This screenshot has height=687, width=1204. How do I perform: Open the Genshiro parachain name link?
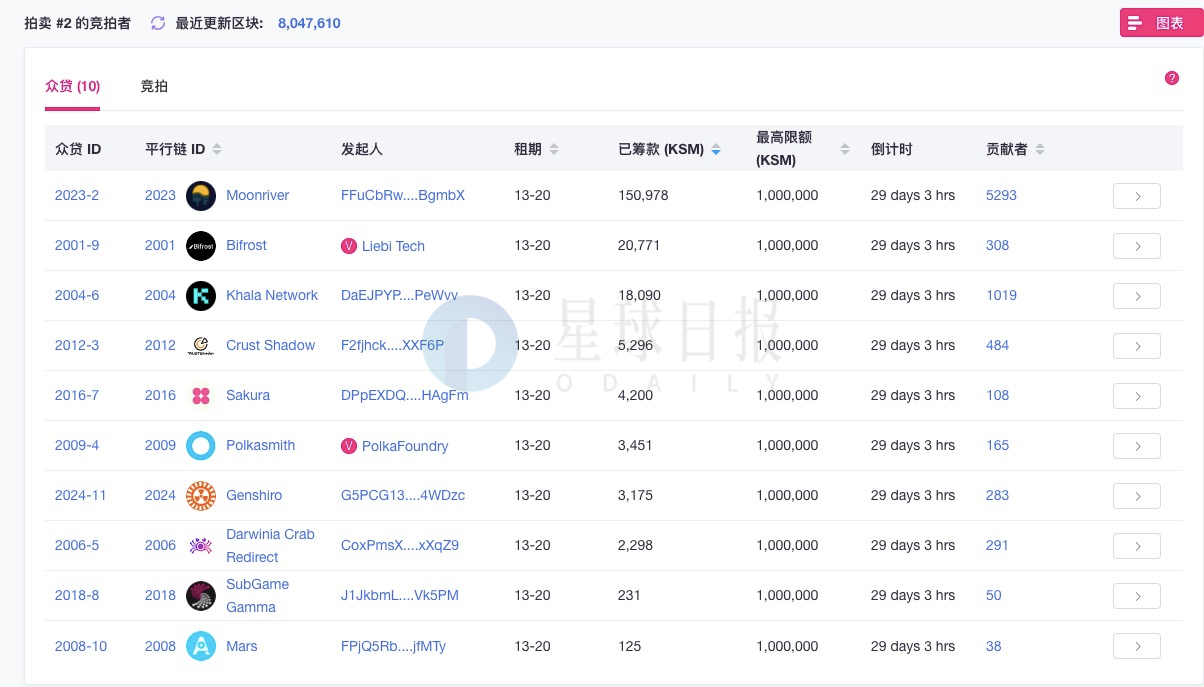(254, 496)
